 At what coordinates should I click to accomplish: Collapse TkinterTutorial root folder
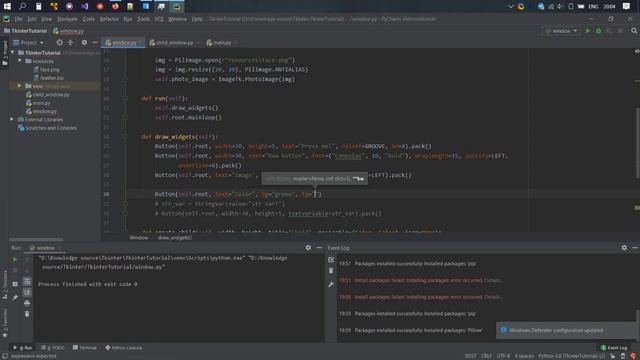point(13,53)
